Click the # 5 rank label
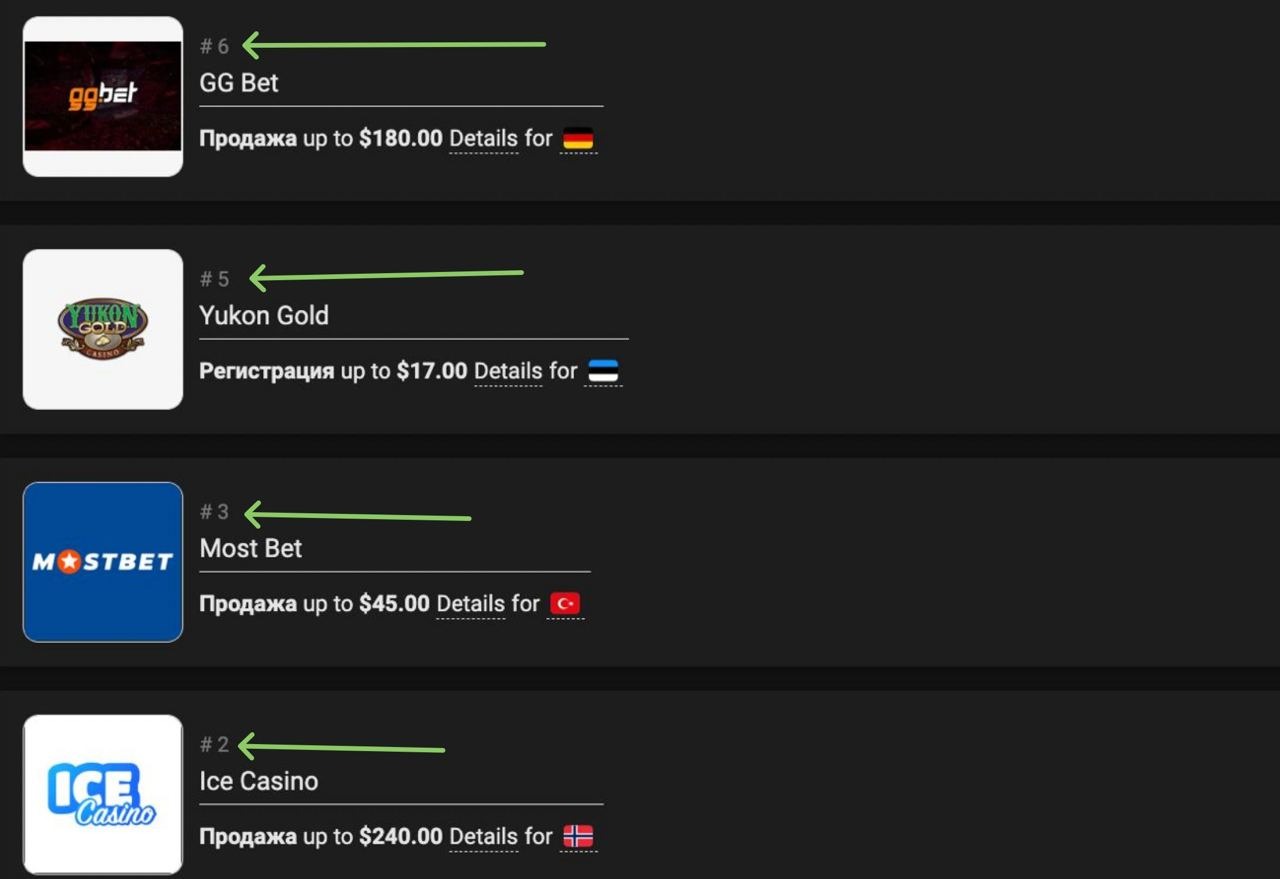The height and width of the screenshot is (879, 1280). tap(214, 279)
